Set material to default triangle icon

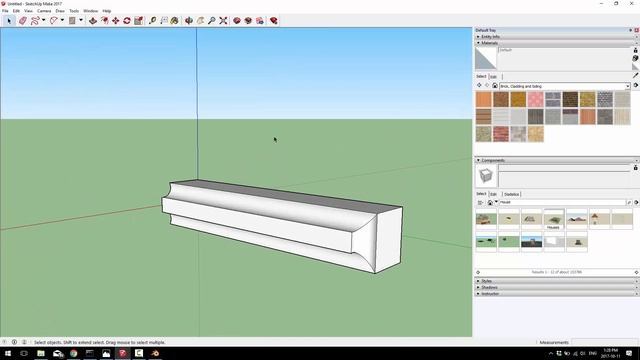636,66
